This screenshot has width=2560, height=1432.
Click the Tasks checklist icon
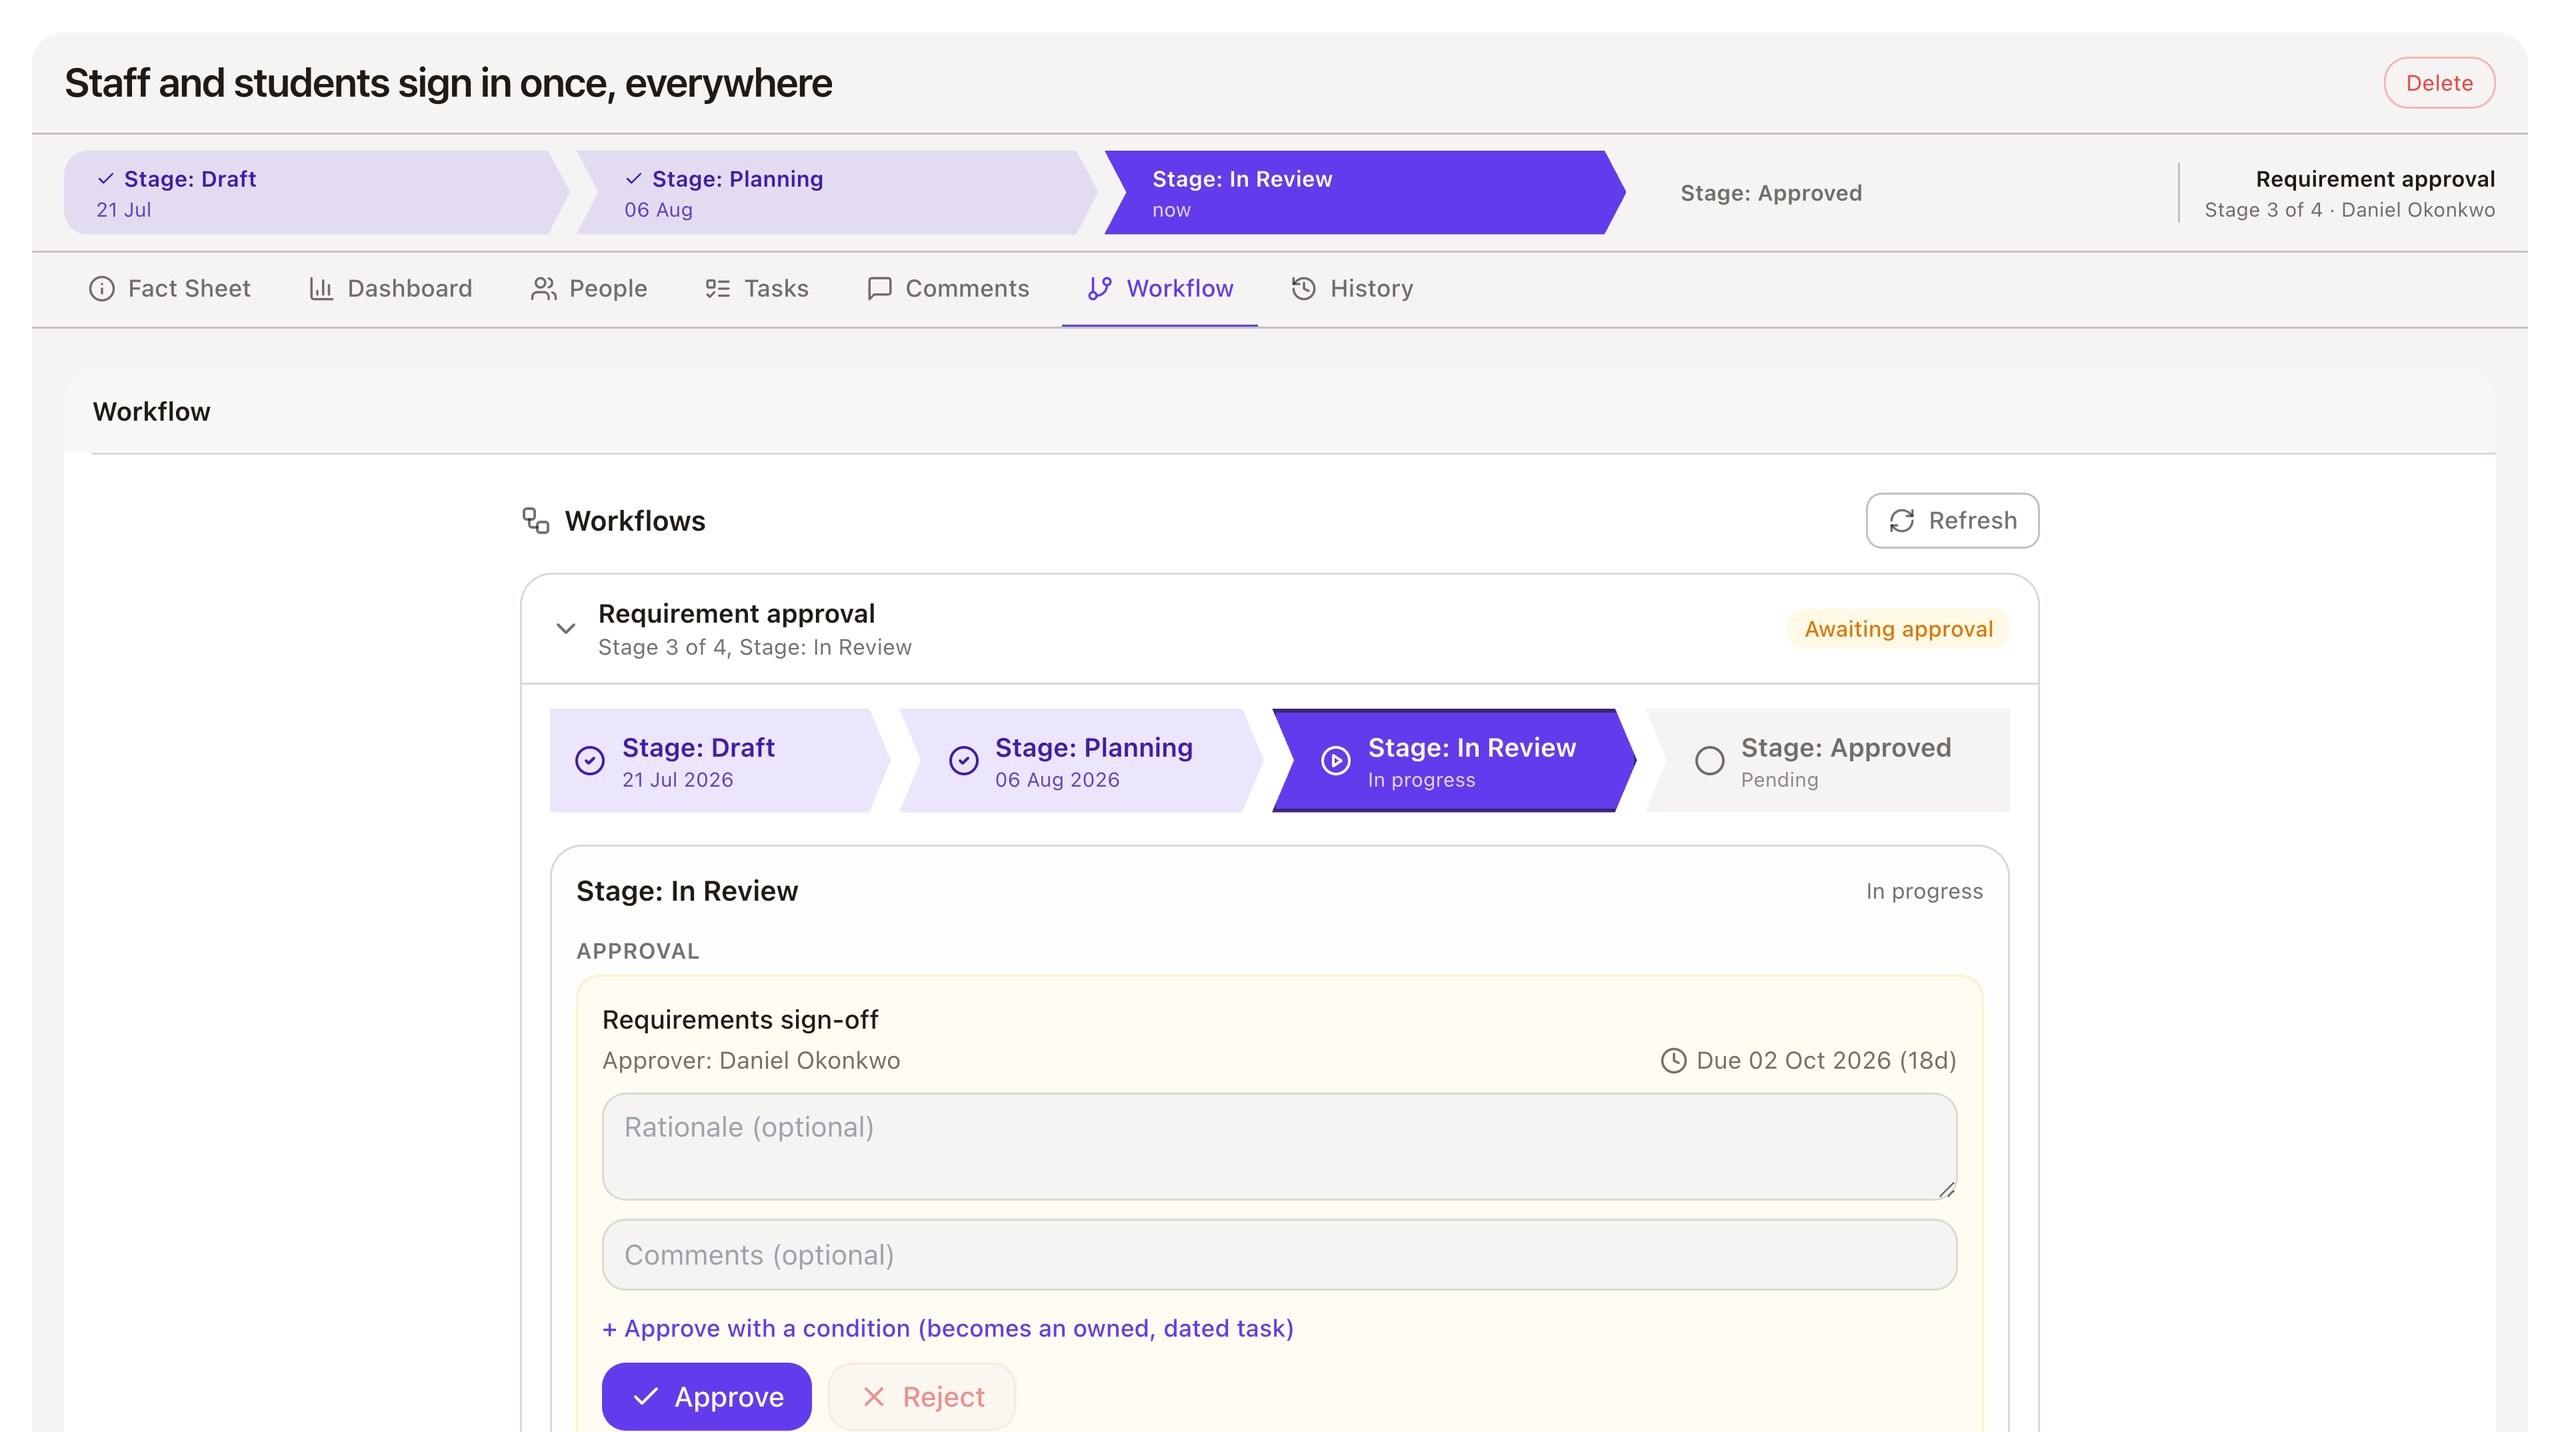coord(718,289)
